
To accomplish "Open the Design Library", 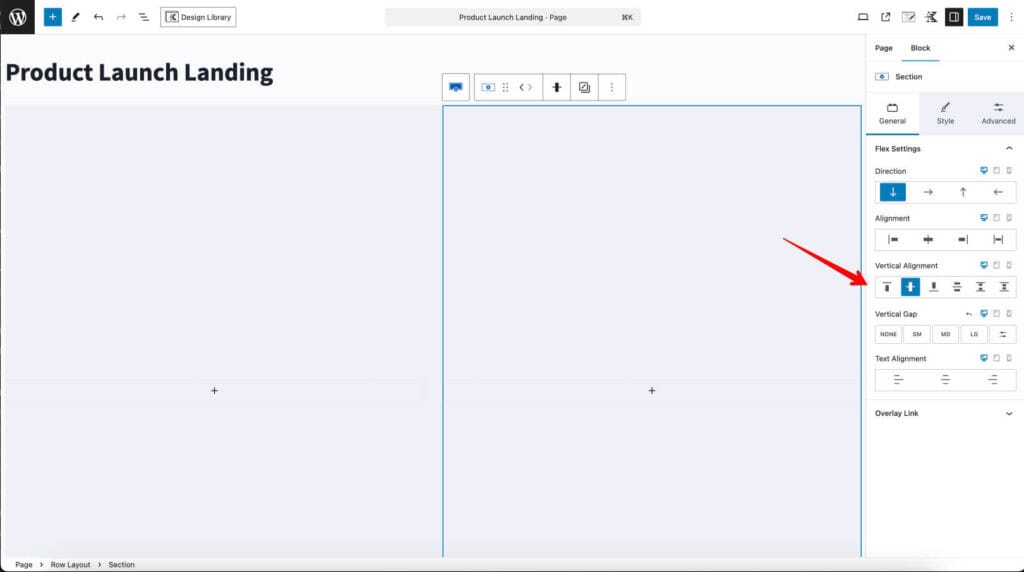I will 198,17.
